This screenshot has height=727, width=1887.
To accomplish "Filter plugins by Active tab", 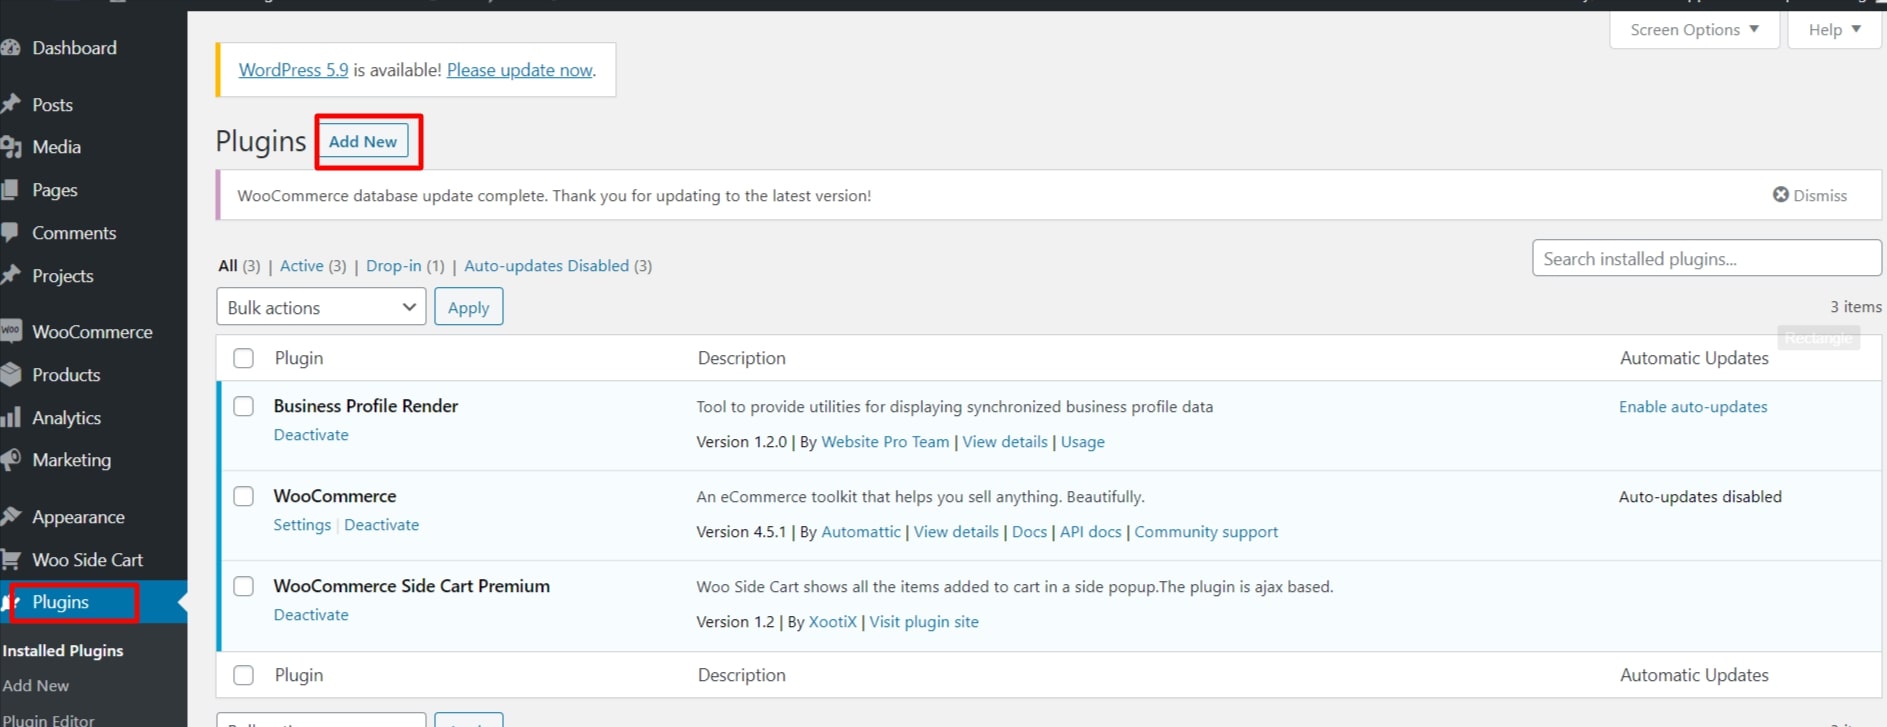I will (x=301, y=266).
